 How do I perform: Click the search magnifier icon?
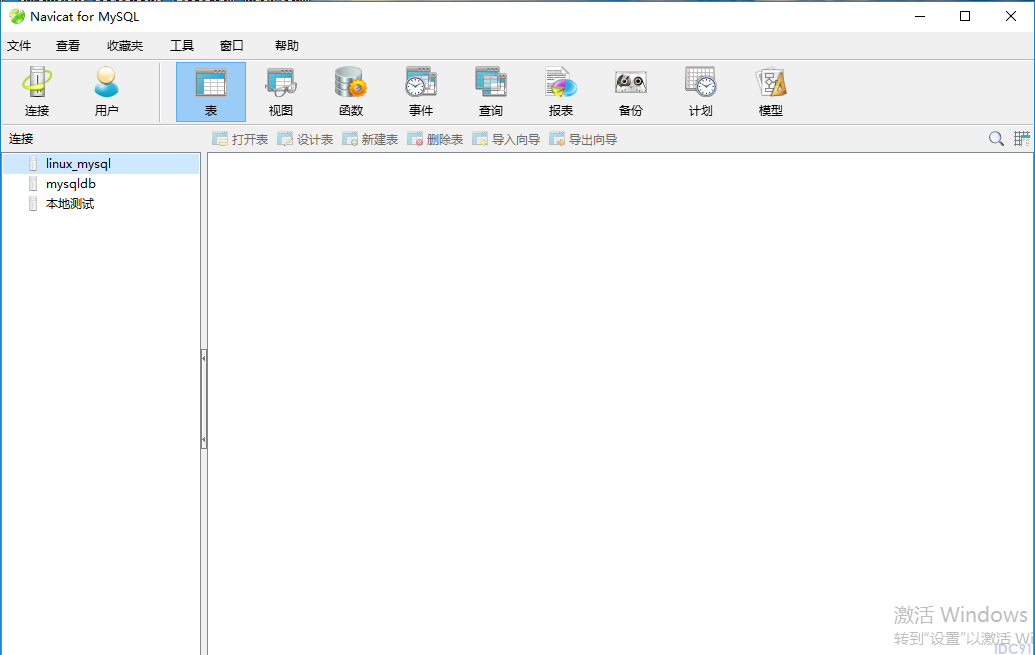click(x=996, y=139)
